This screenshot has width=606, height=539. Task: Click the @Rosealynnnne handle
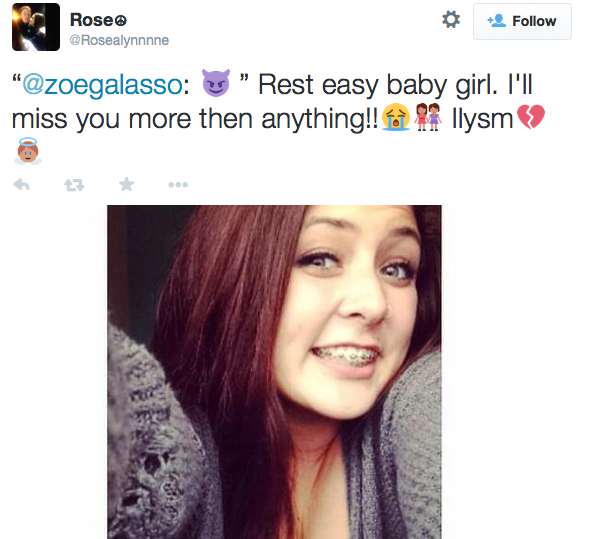pos(119,40)
